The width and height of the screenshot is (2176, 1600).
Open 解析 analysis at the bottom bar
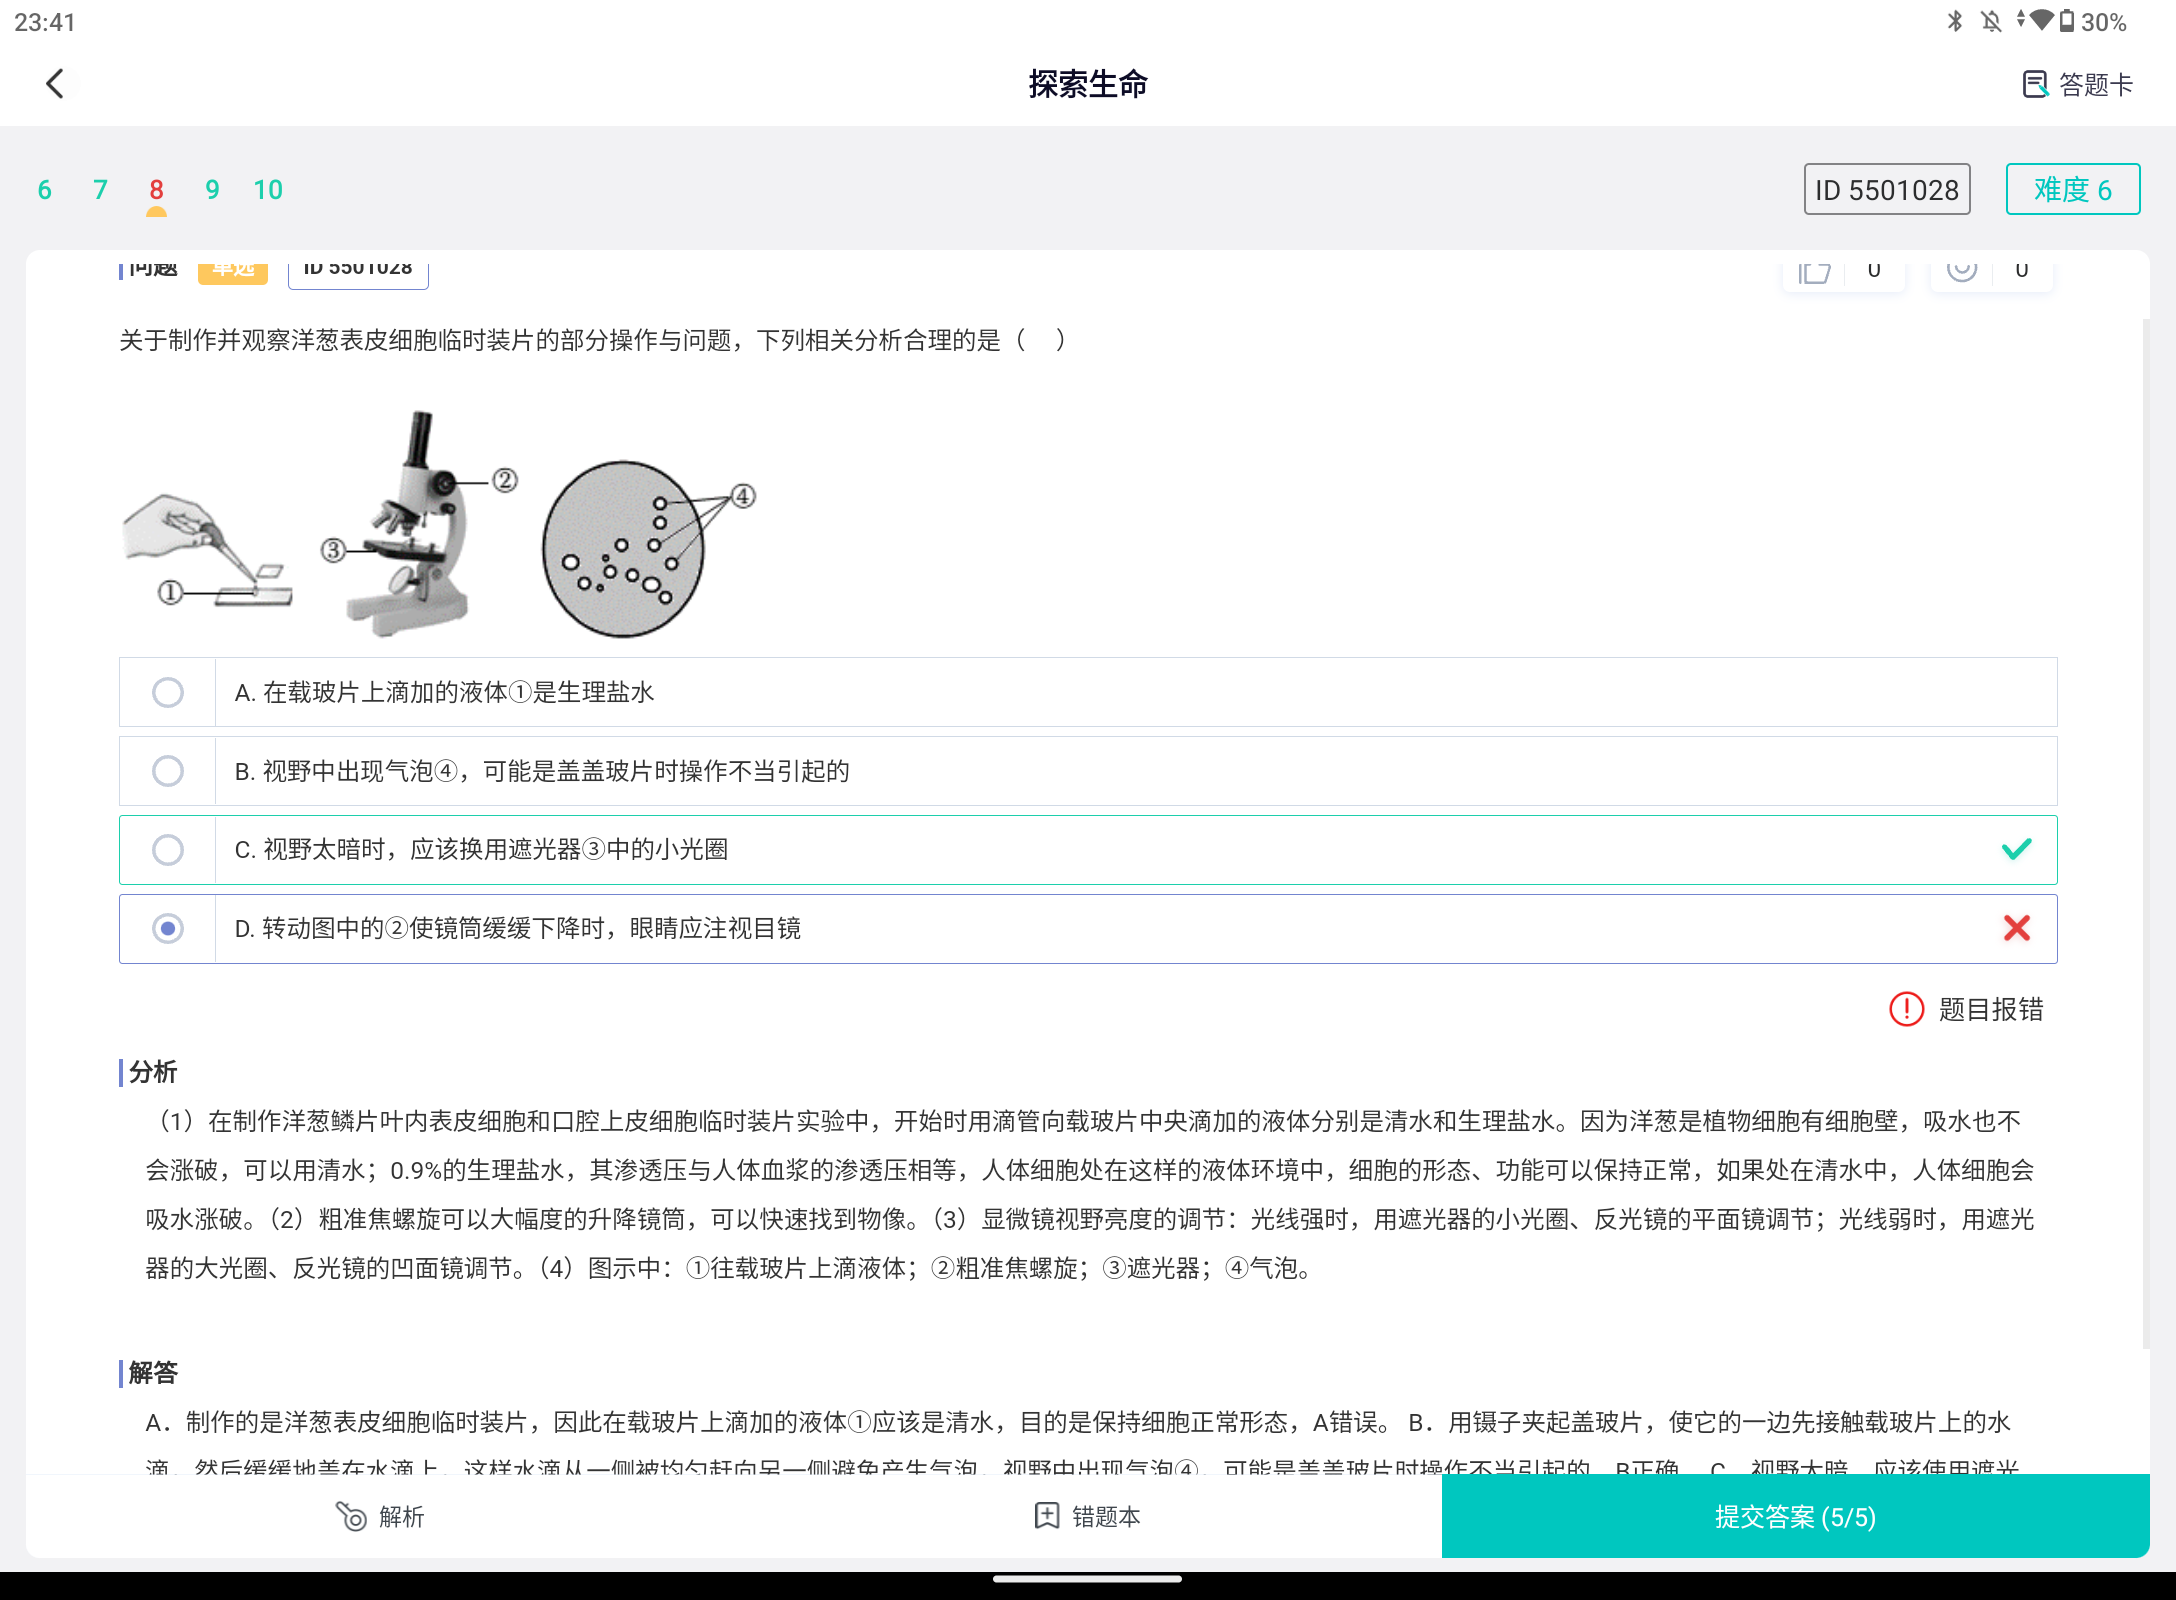click(380, 1517)
